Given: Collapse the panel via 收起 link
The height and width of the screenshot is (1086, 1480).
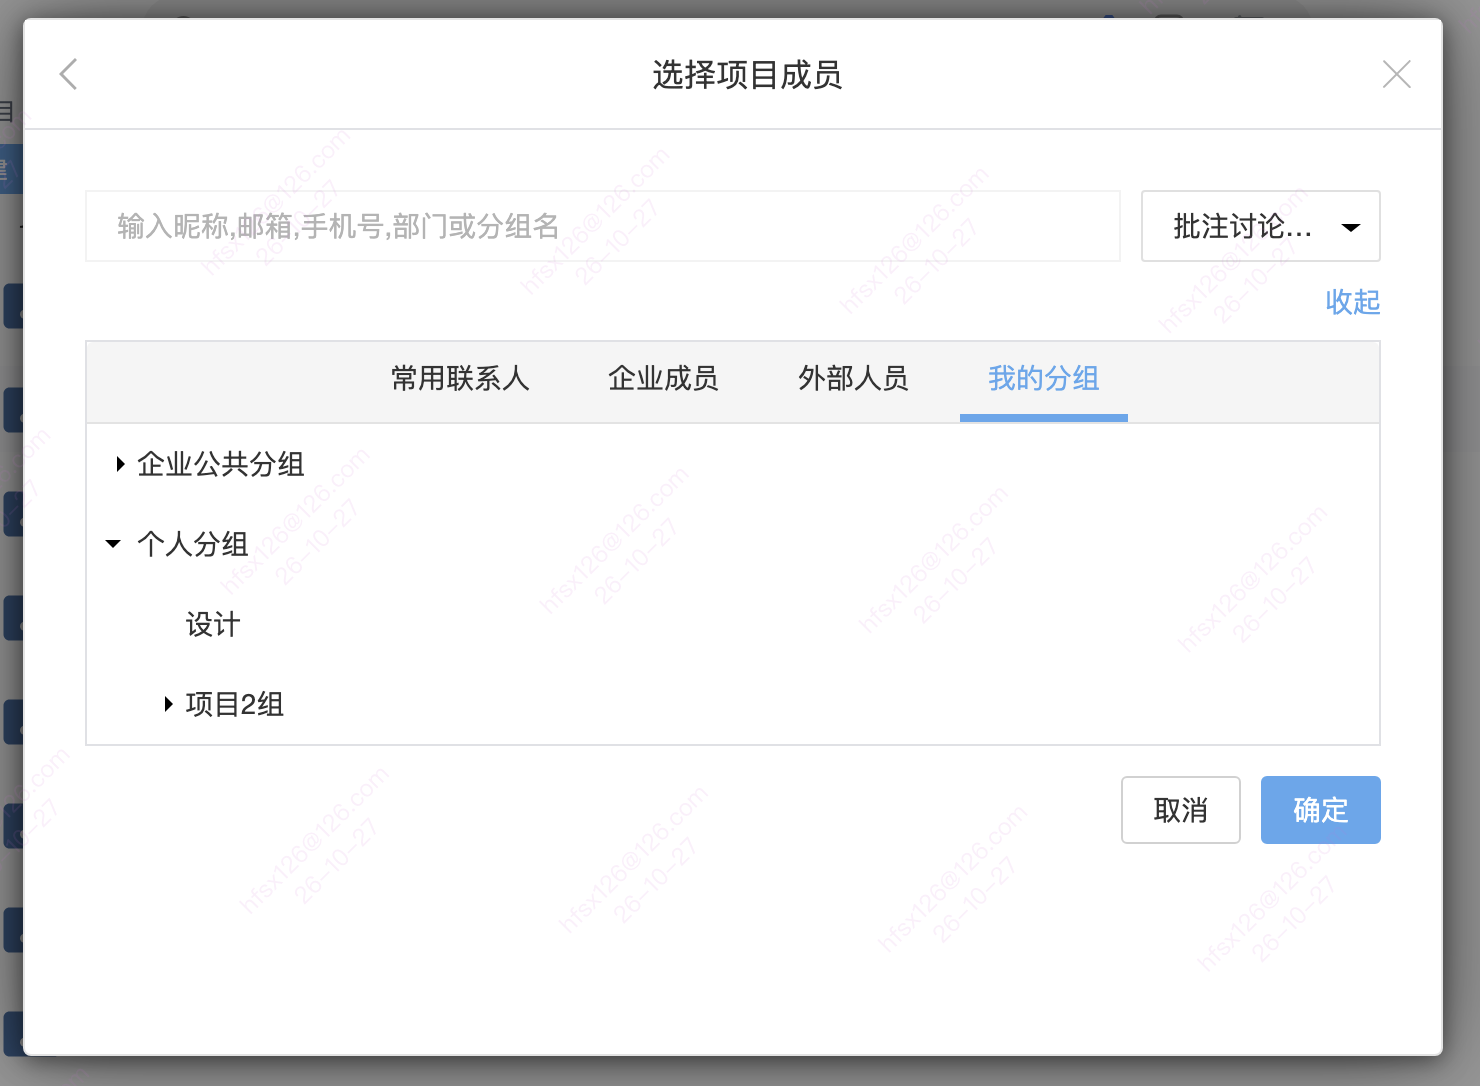Looking at the screenshot, I should [1352, 302].
